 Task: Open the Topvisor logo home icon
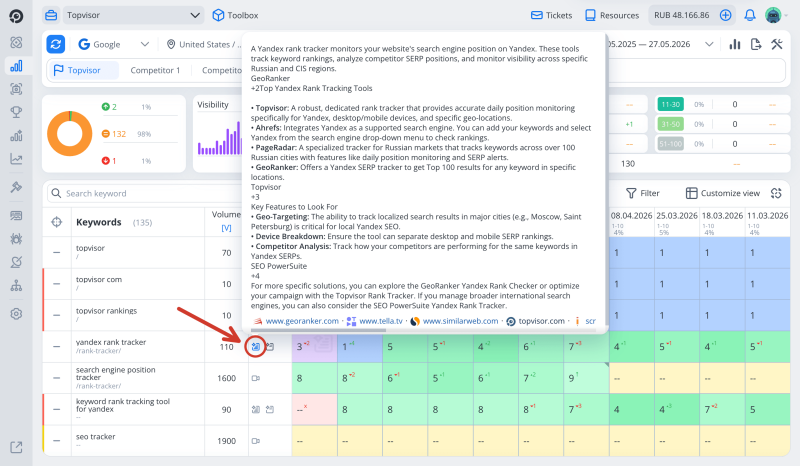(x=16, y=16)
